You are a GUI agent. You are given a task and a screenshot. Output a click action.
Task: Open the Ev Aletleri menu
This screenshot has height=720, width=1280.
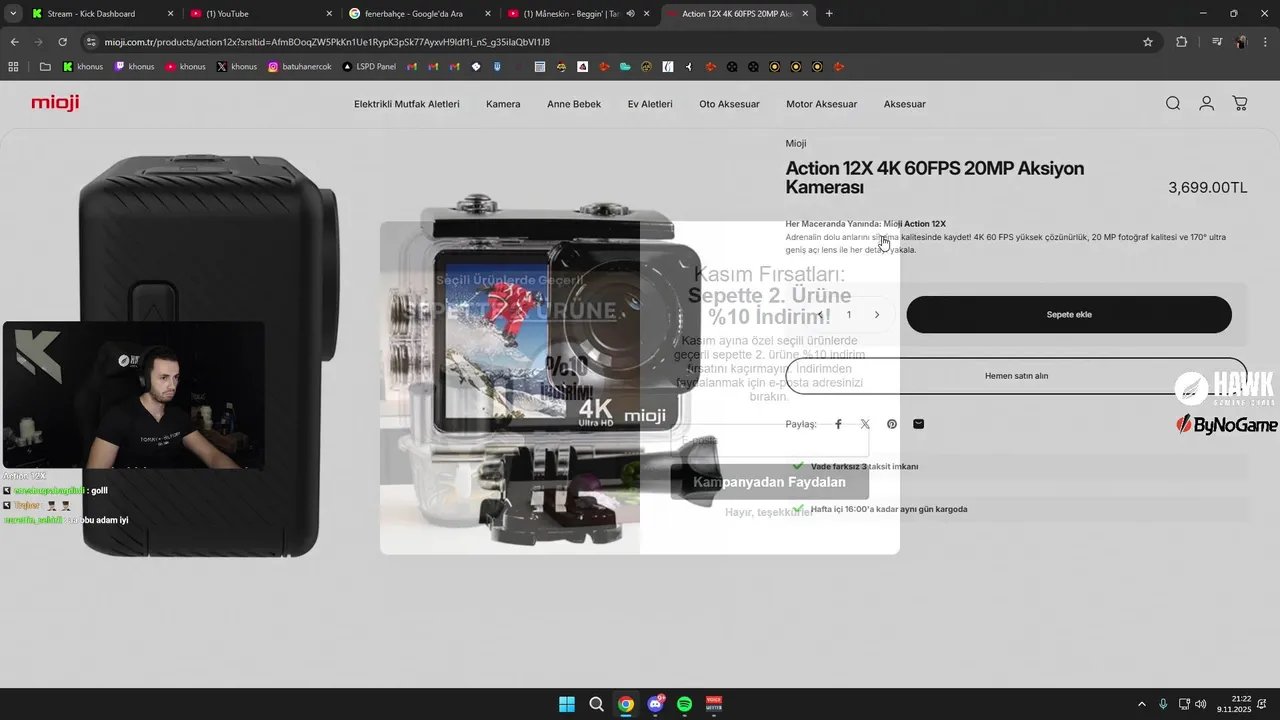pyautogui.click(x=650, y=104)
